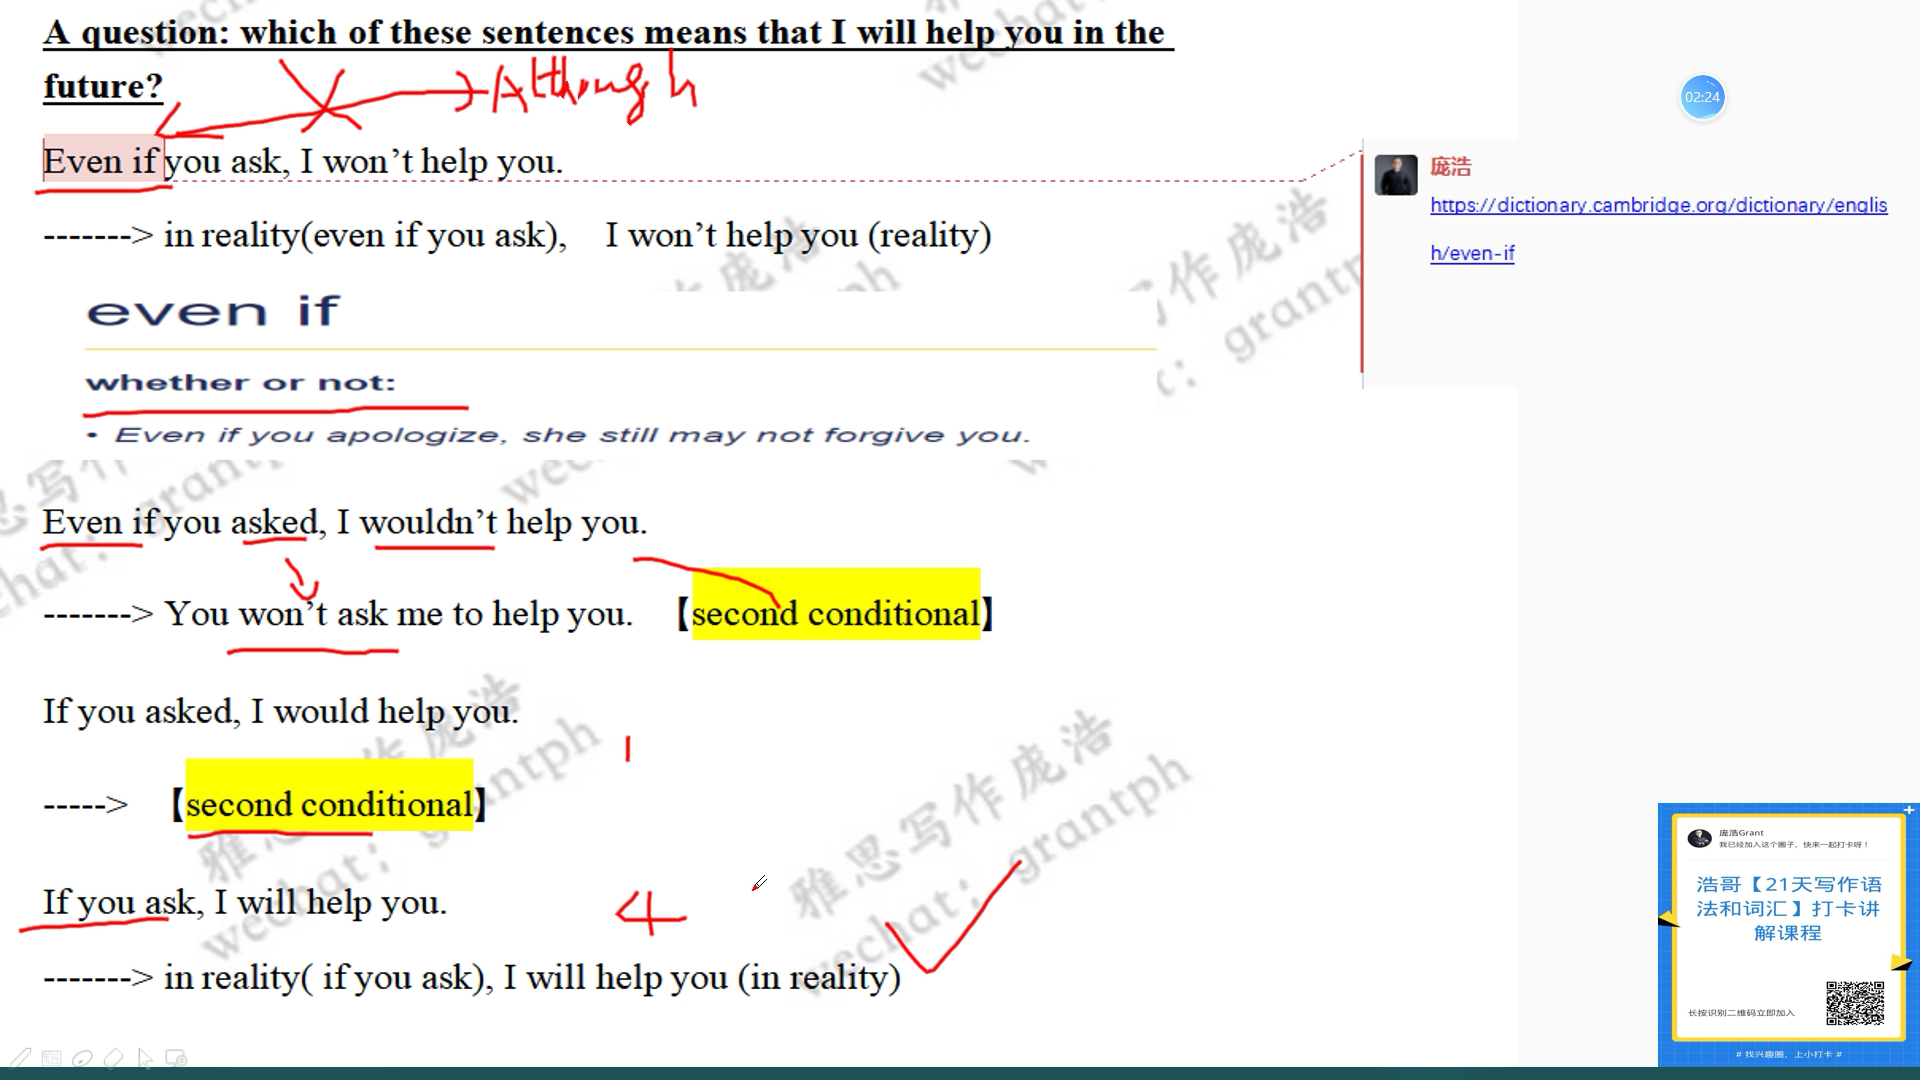1920x1080 pixels.
Task: Click the instructor profile avatar
Action: click(1396, 174)
